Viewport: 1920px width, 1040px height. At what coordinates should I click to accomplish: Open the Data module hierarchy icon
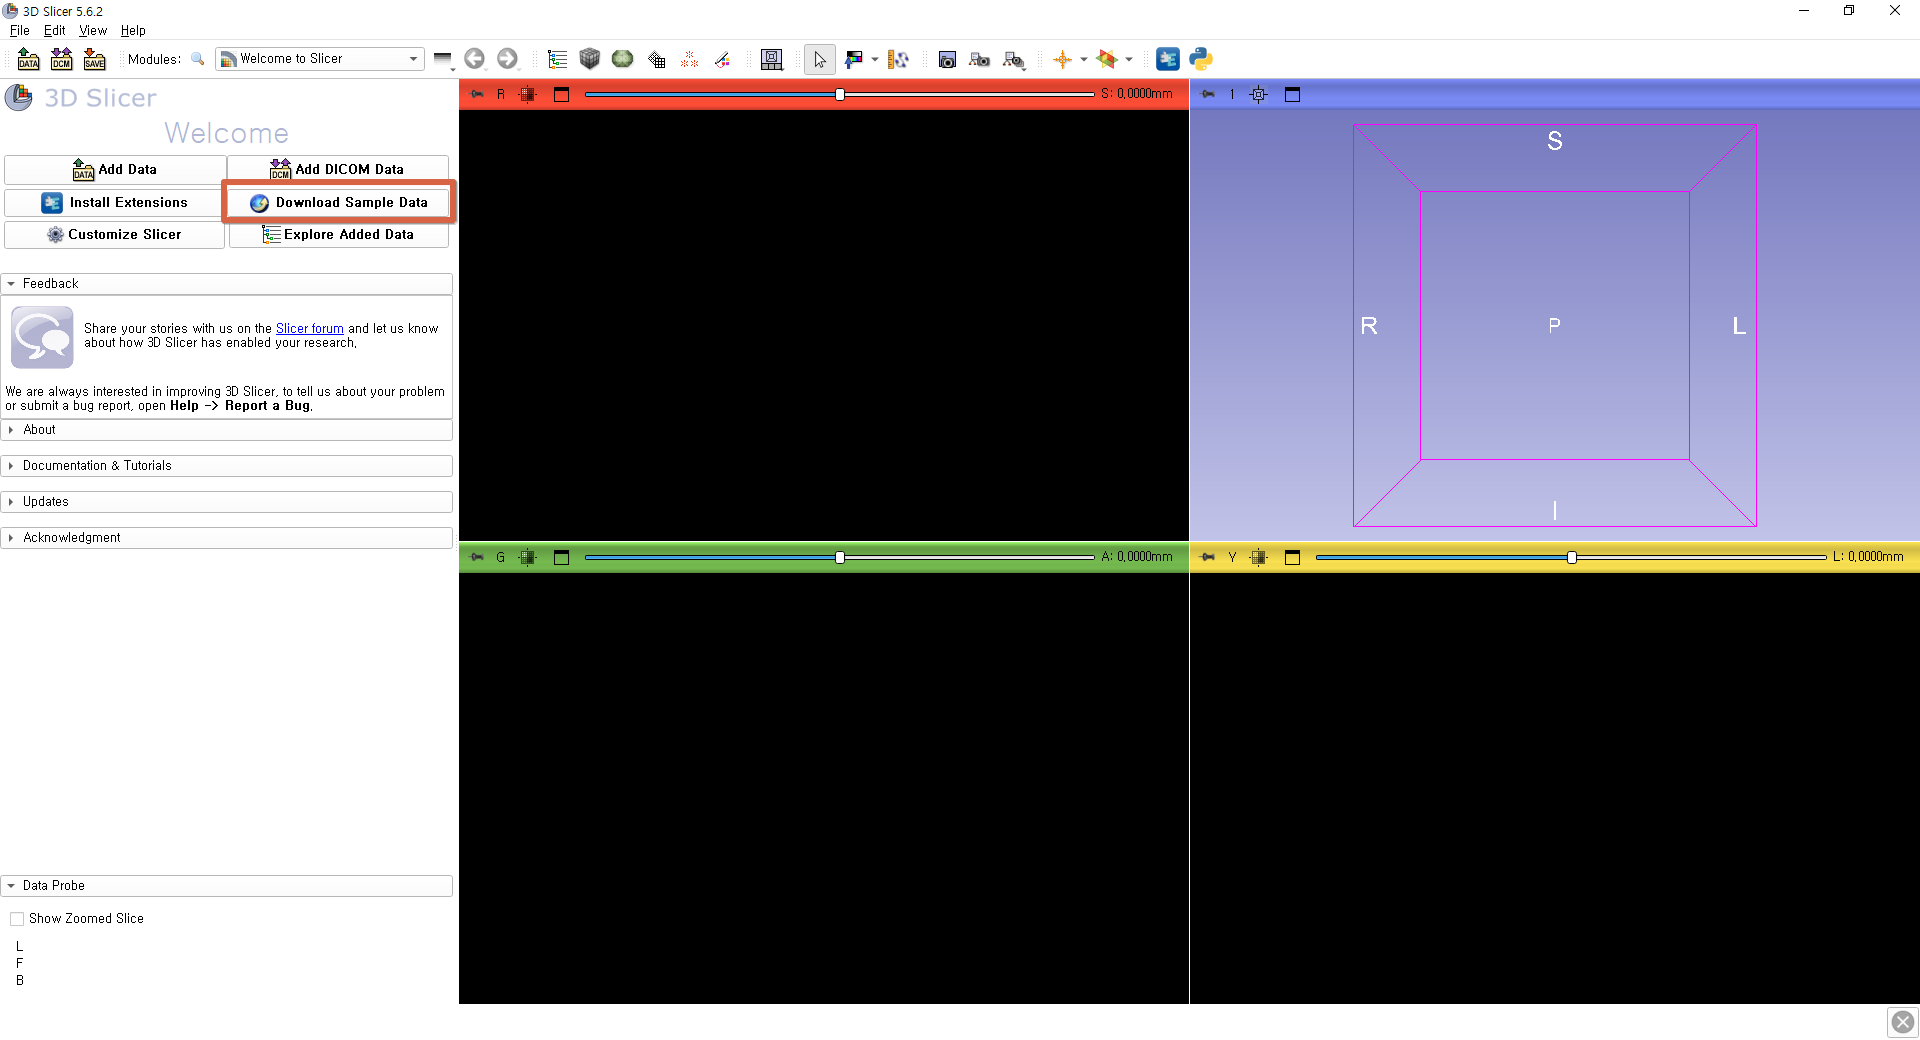point(557,59)
